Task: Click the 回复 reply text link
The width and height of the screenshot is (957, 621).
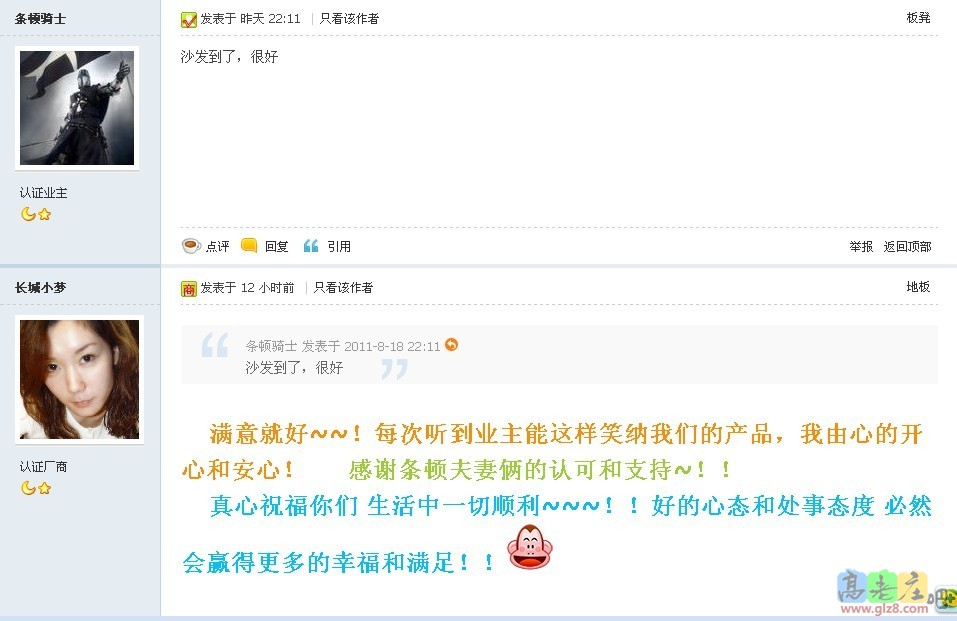Action: (x=276, y=246)
